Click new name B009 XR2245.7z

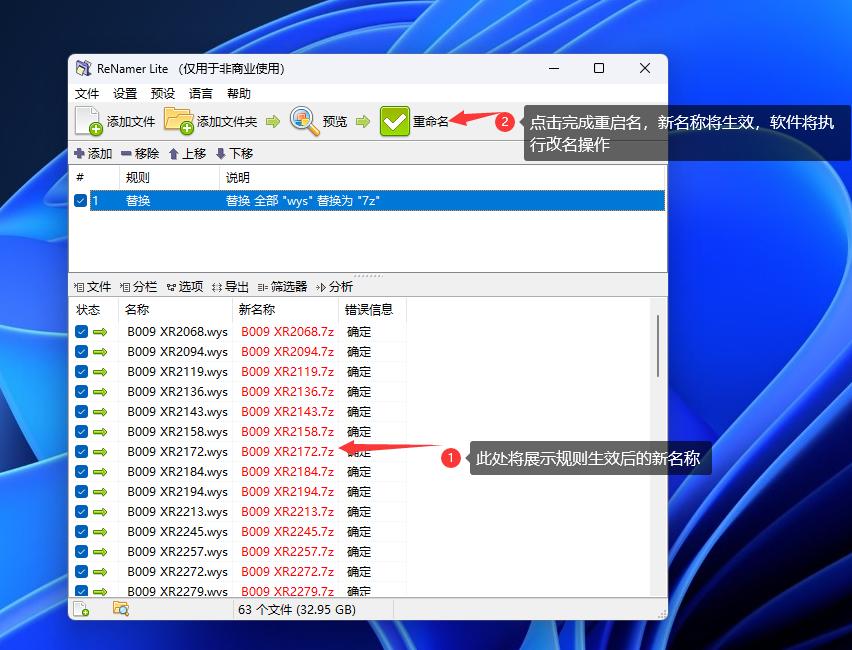(287, 532)
